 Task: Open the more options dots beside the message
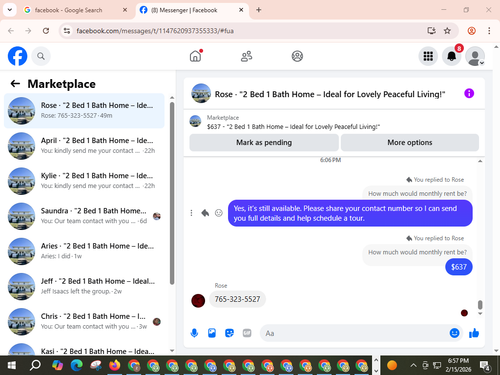click(191, 213)
